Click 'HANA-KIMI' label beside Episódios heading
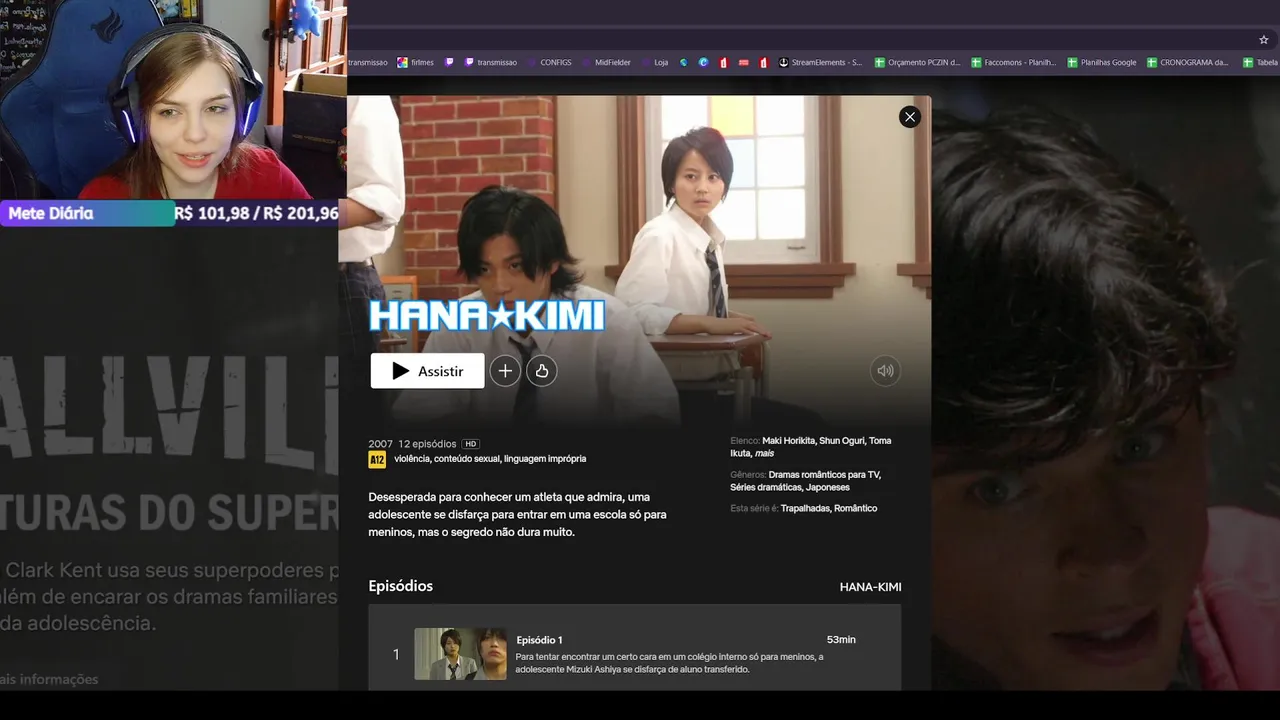The width and height of the screenshot is (1280, 720). coord(870,587)
